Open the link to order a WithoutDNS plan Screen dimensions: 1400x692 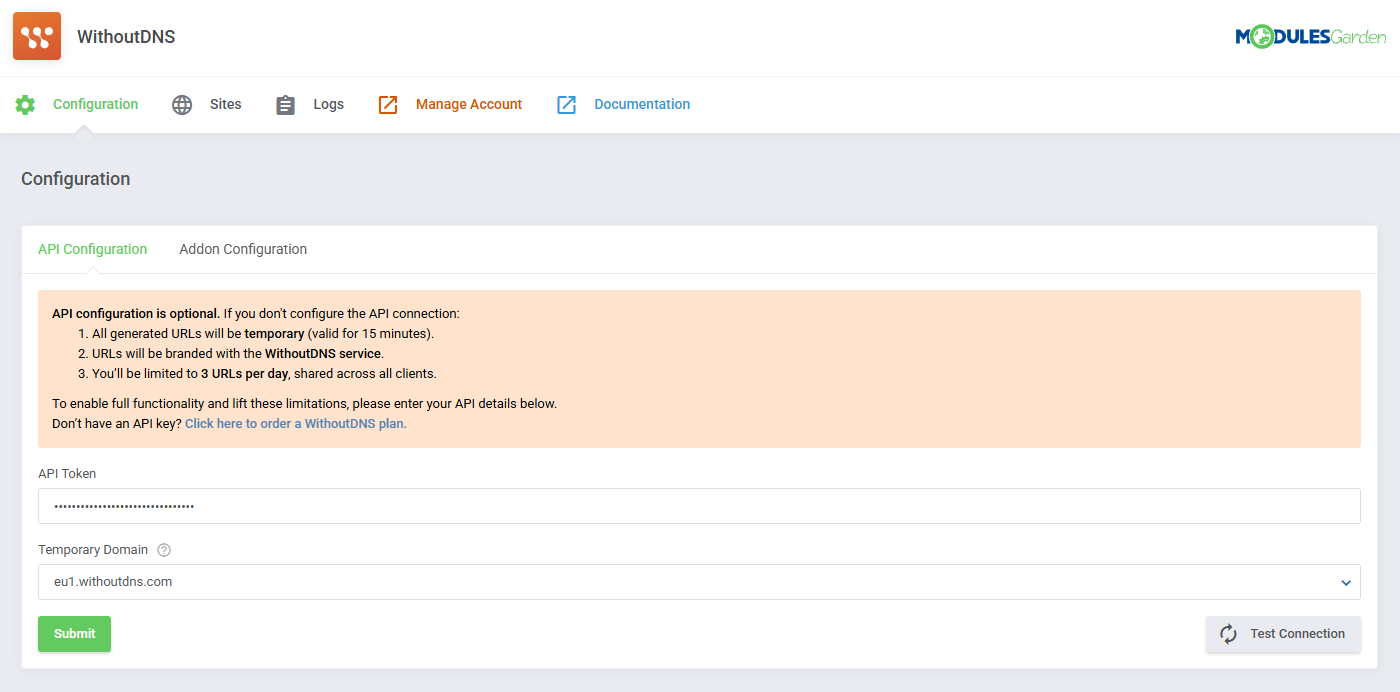coord(295,423)
